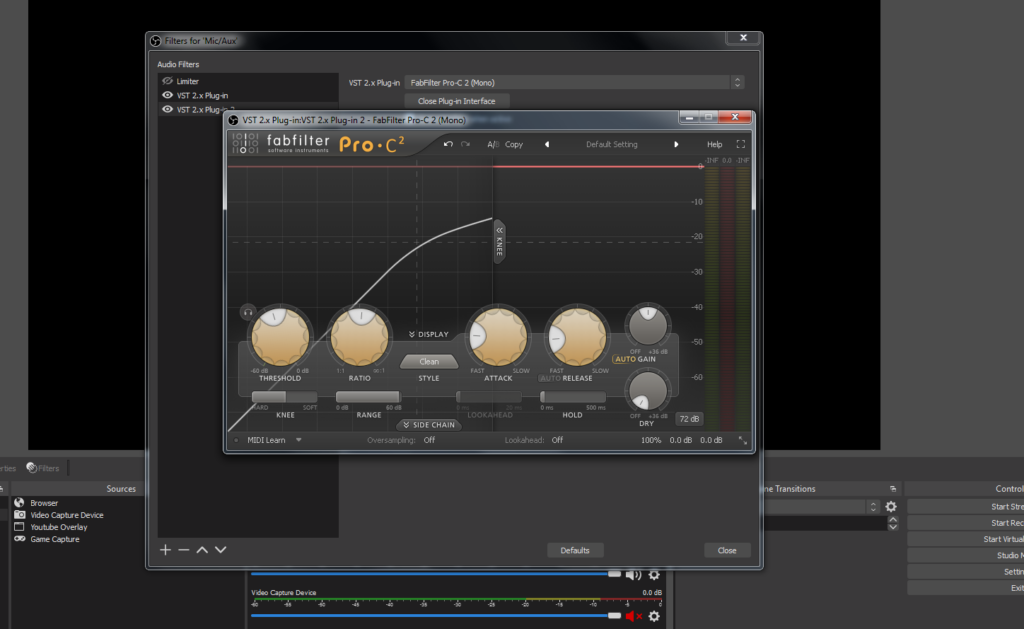
Task: Click the Defaults button in Filters dialog
Action: coord(575,551)
